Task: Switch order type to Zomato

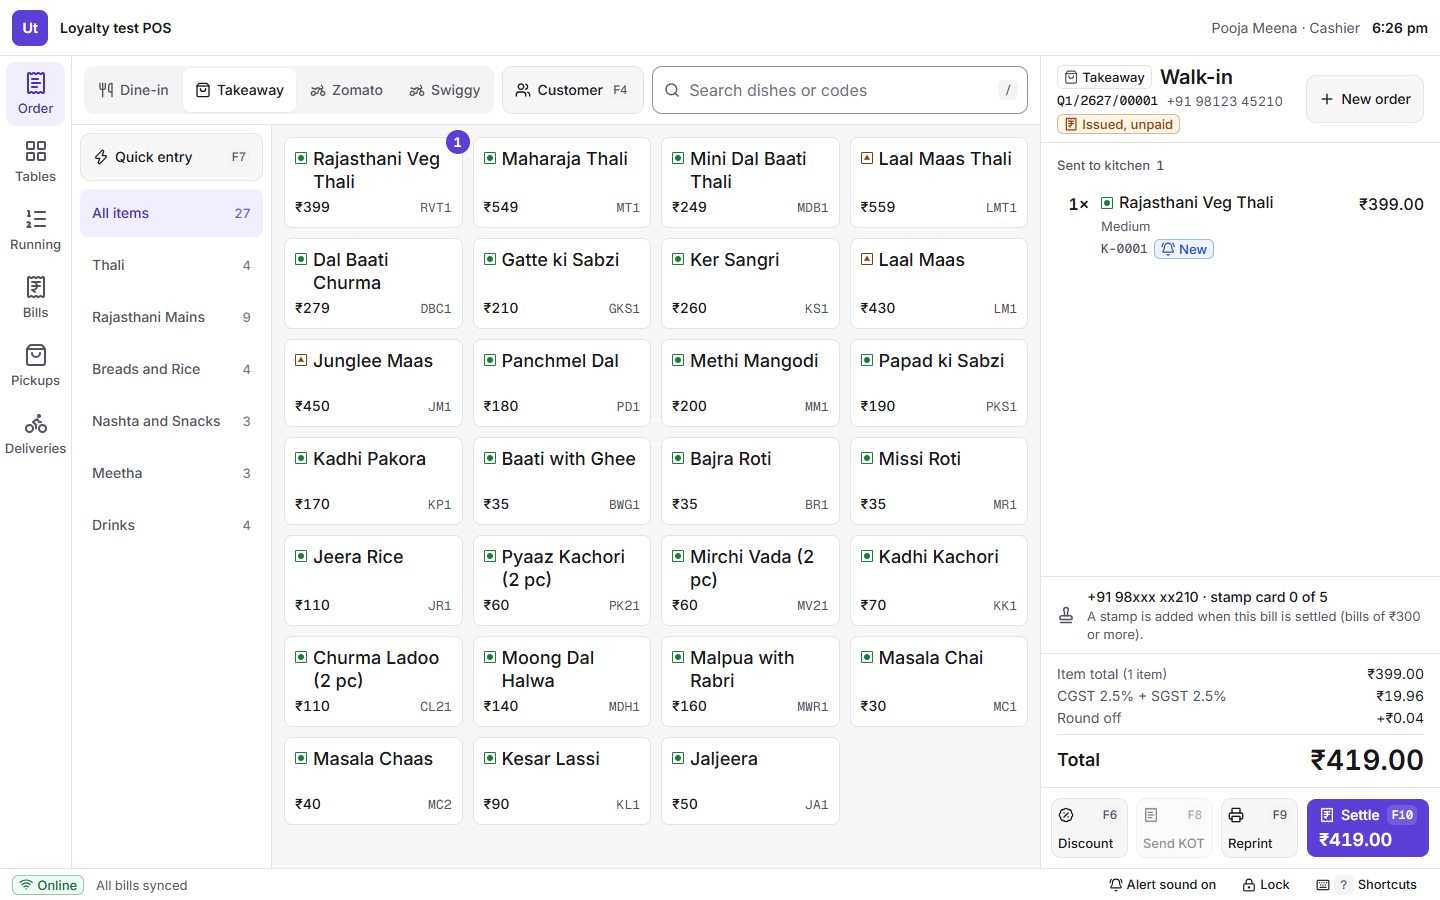Action: (346, 90)
